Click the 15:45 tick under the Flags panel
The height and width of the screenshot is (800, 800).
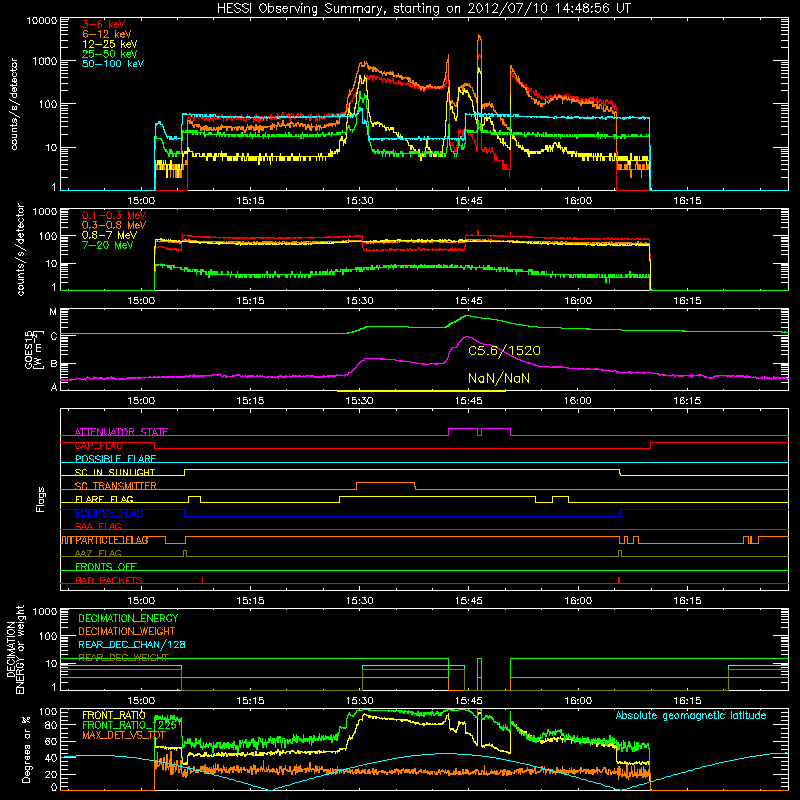click(x=468, y=601)
